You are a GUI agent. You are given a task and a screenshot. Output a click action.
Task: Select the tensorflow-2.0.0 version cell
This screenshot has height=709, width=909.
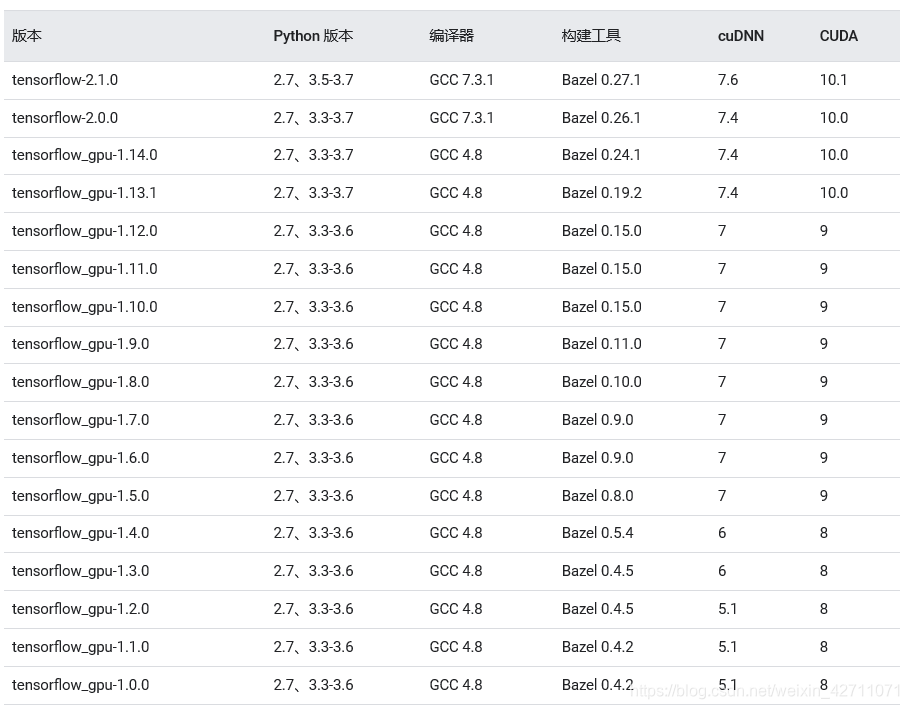click(65, 118)
